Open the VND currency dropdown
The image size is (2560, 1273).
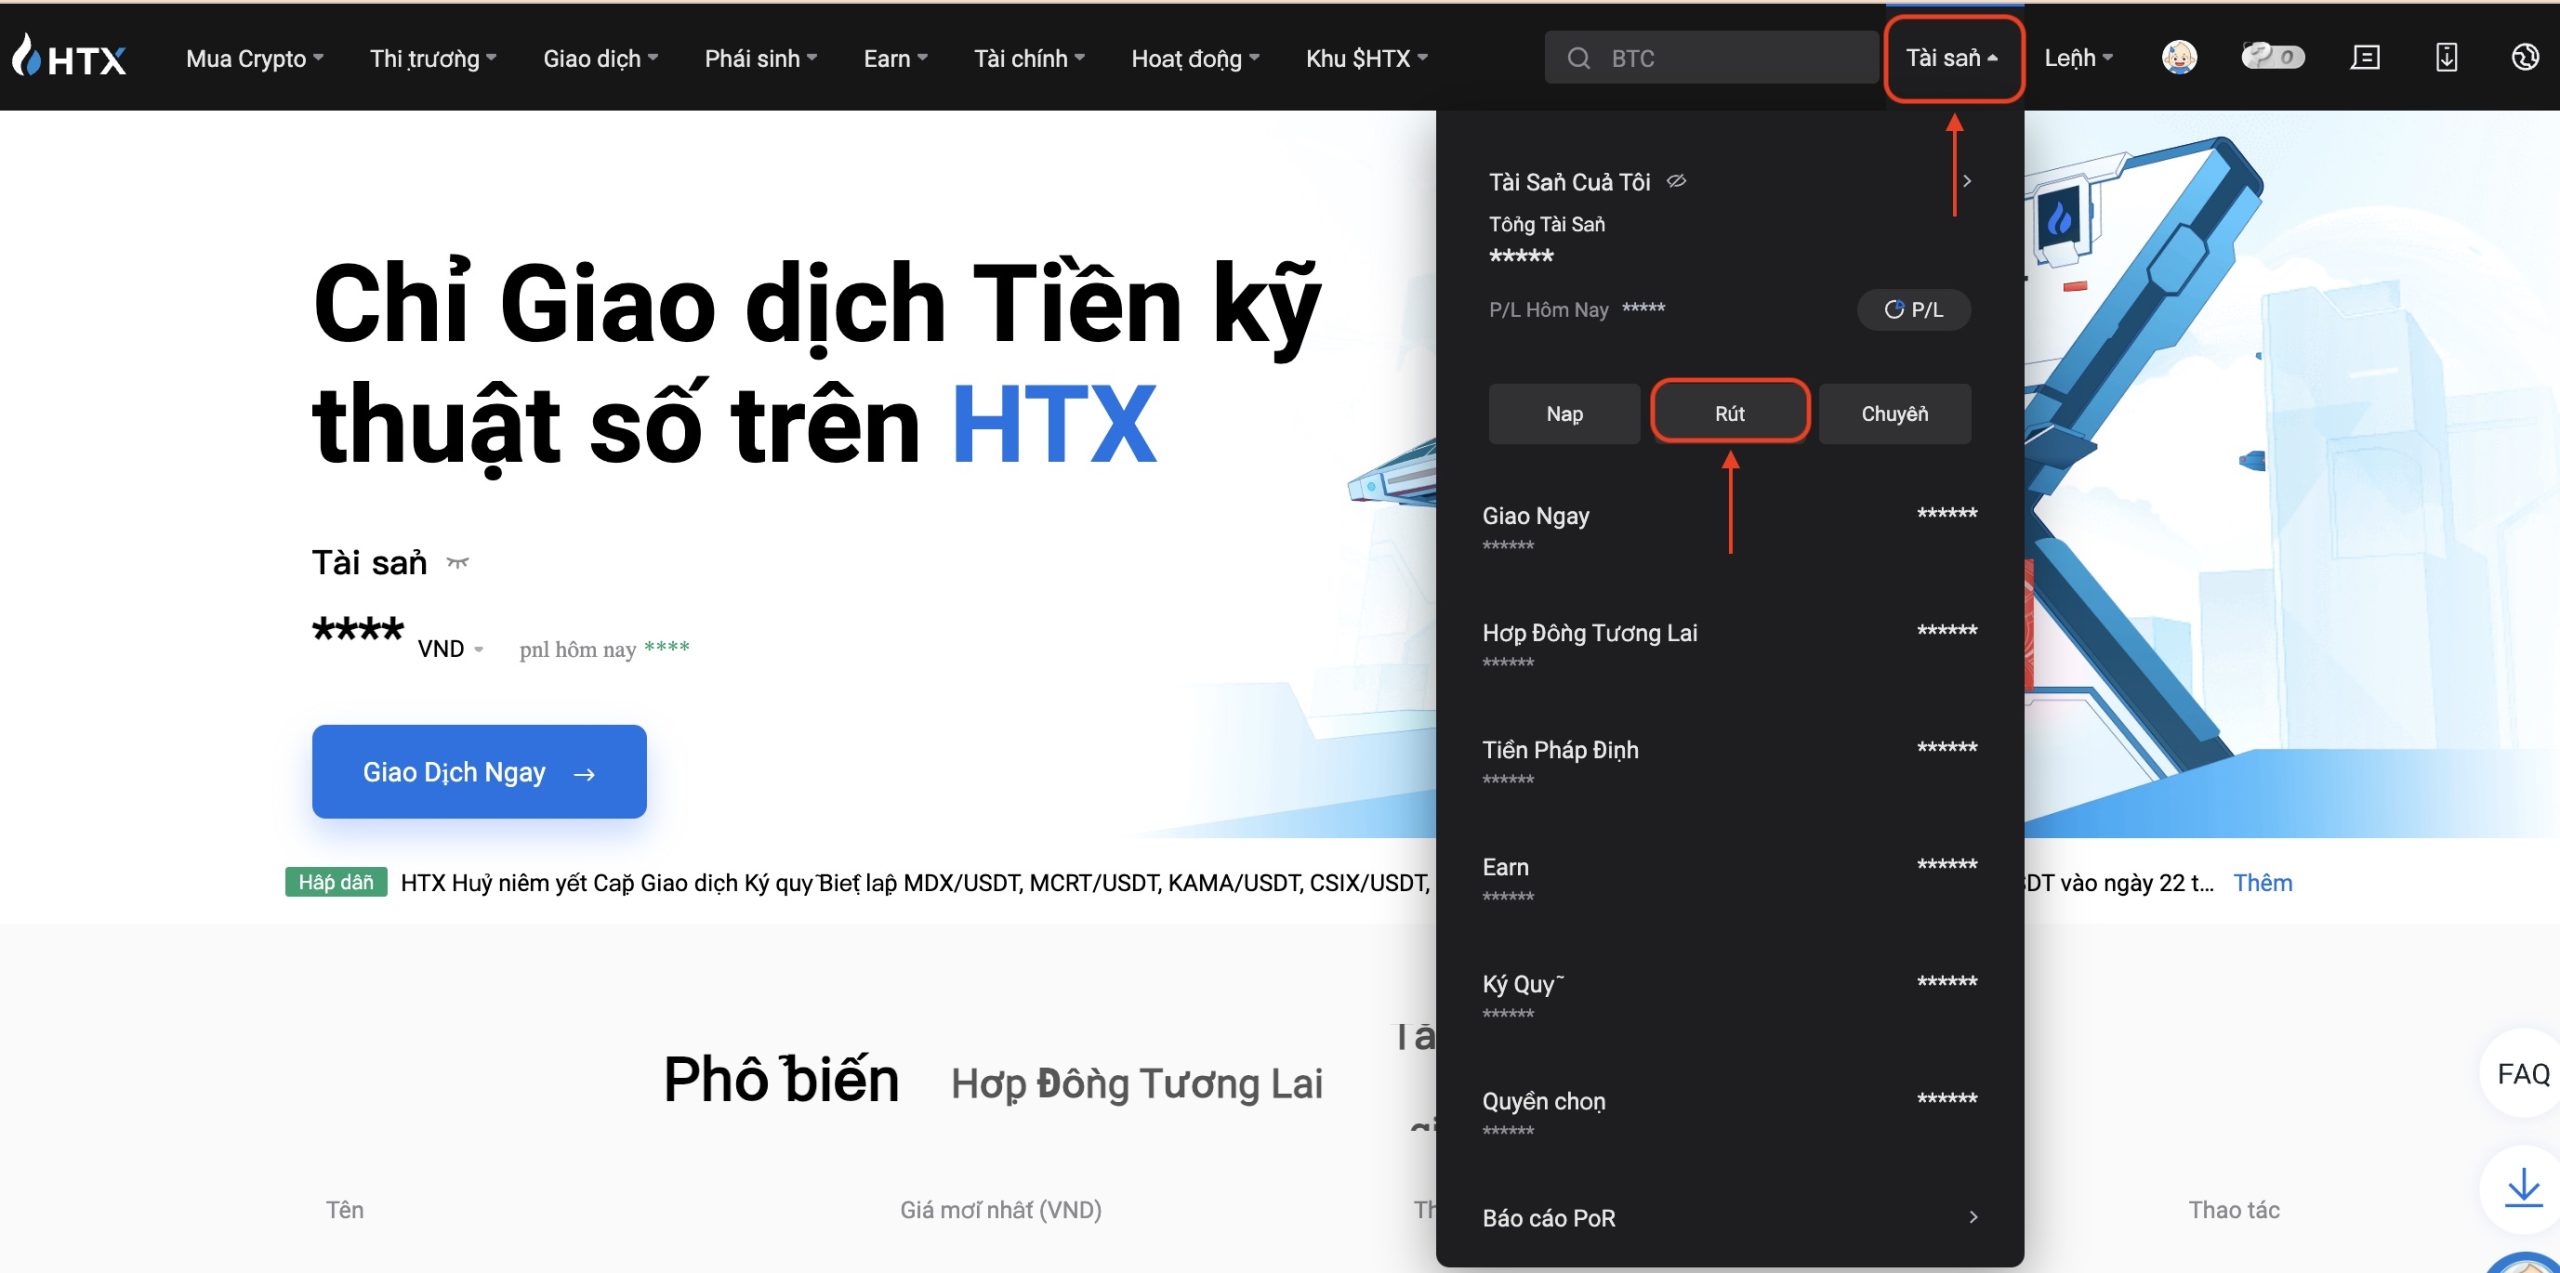coord(449,648)
